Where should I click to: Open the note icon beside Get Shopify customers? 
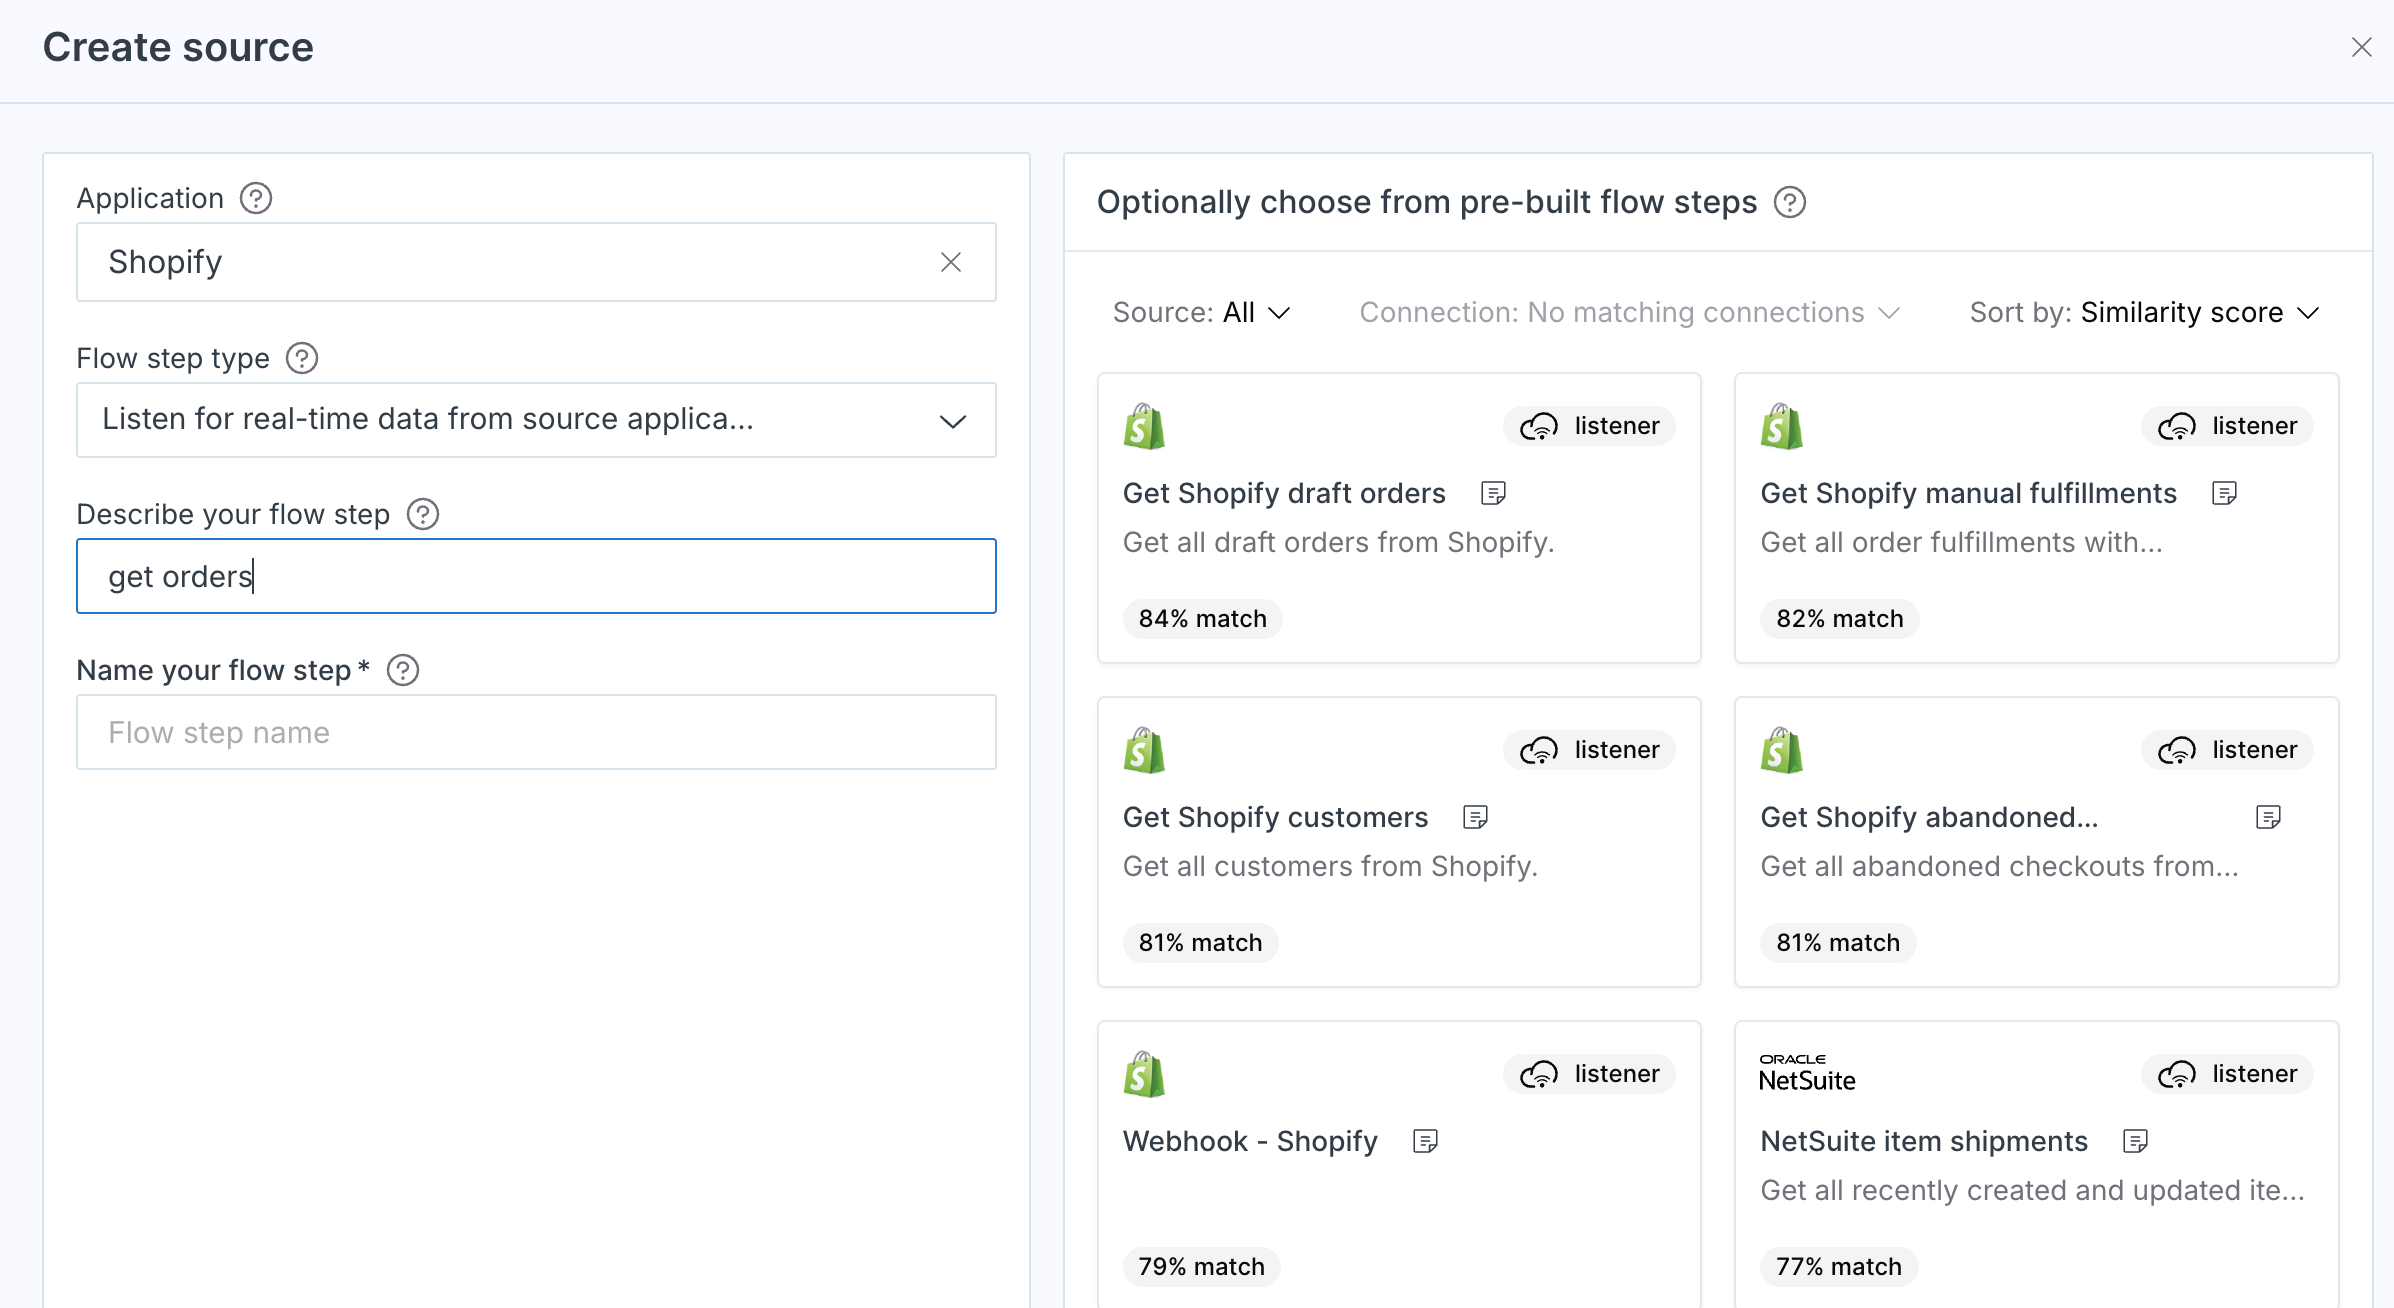pyautogui.click(x=1475, y=817)
